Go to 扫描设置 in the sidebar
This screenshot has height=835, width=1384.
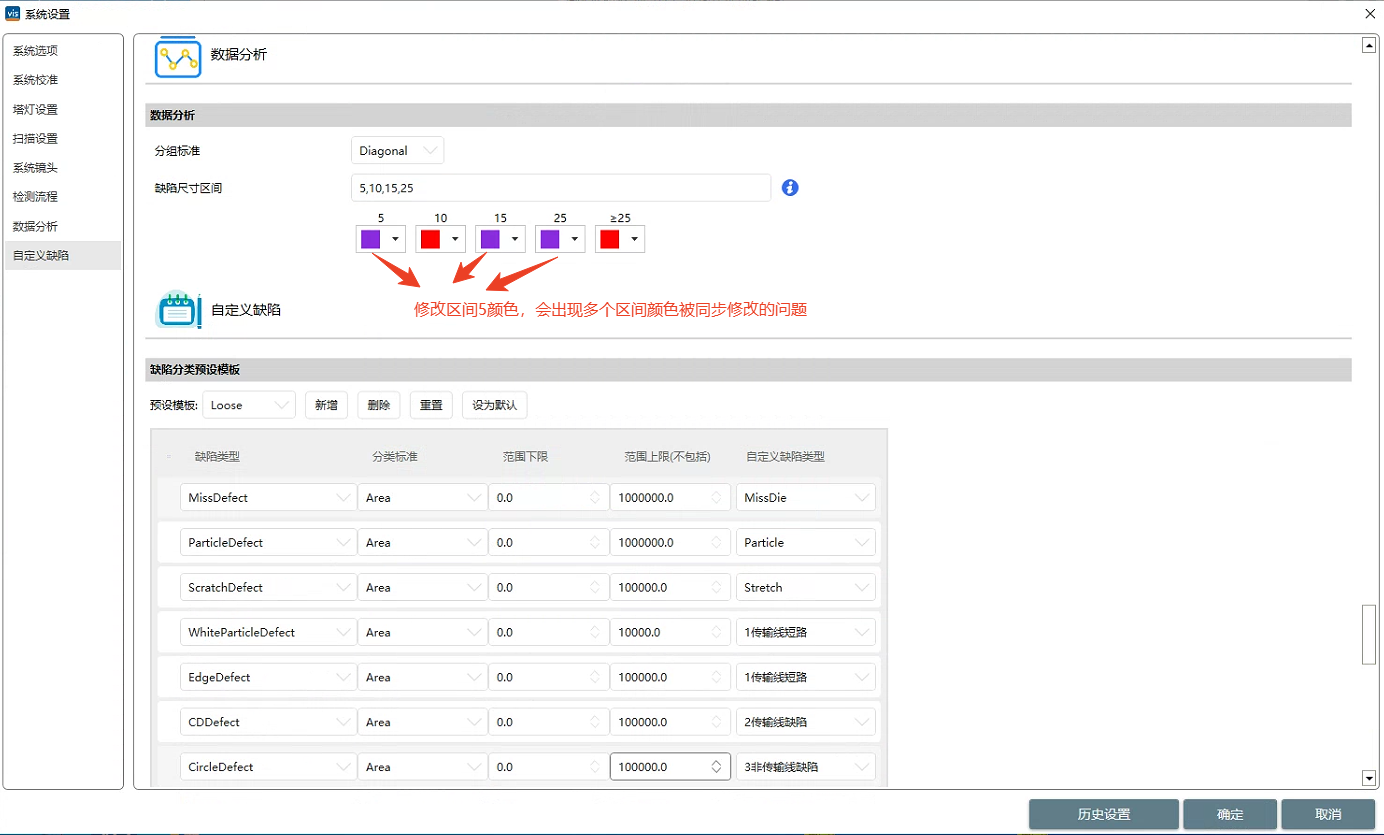click(35, 138)
